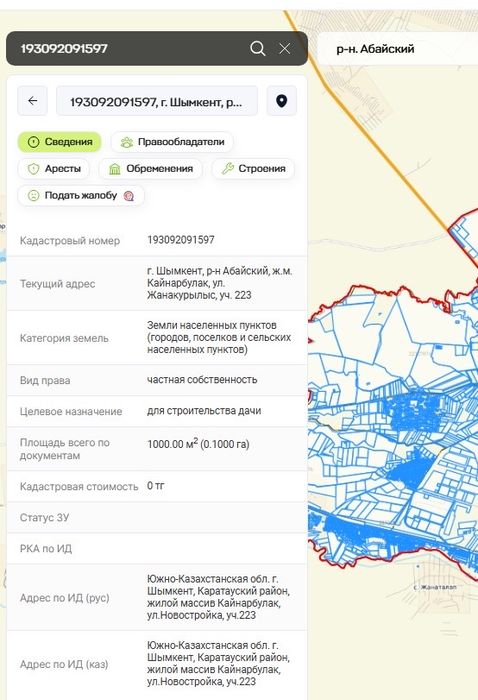
Task: Click the Строения wrench icon
Action: (x=228, y=169)
